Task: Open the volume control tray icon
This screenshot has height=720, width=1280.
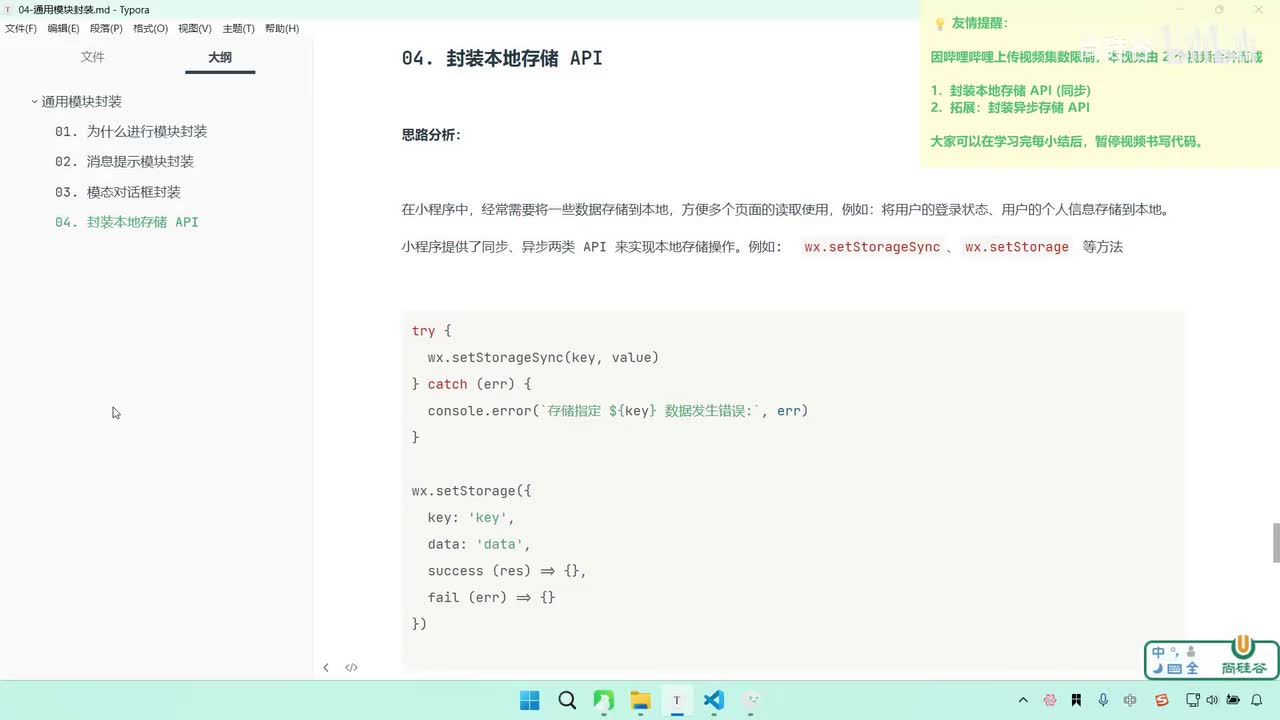Action: click(1212, 700)
